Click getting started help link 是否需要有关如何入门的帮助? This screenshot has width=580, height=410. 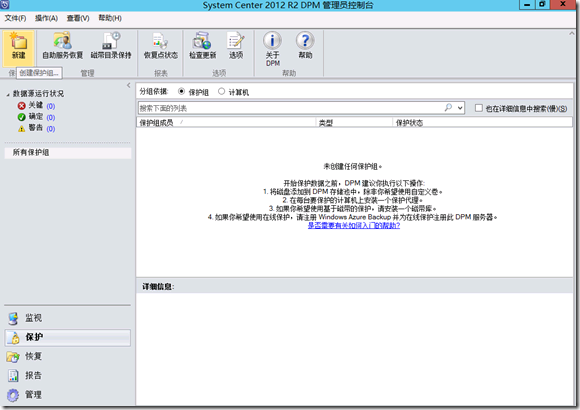click(354, 226)
